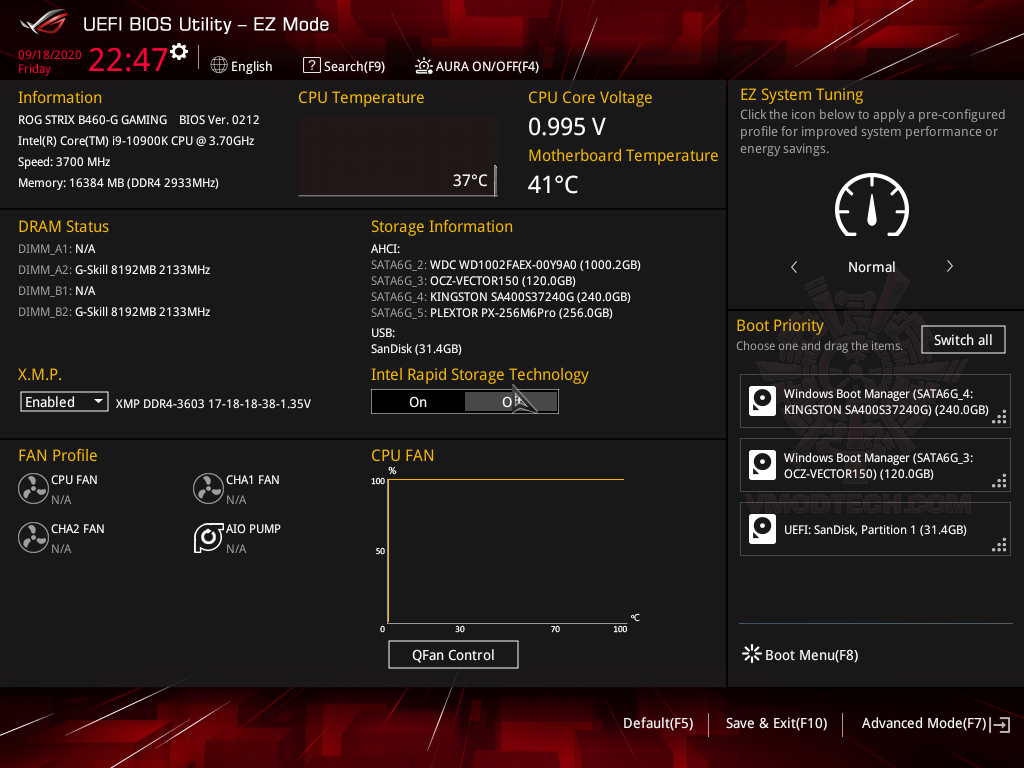The height and width of the screenshot is (768, 1024).
Task: Enable the On option for Intel Rapid Storage
Action: pos(418,401)
